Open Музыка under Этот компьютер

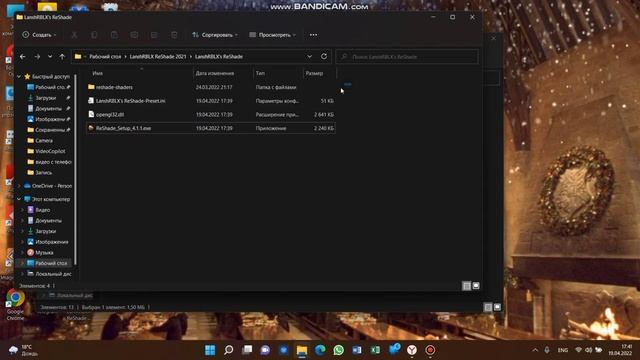(x=44, y=253)
